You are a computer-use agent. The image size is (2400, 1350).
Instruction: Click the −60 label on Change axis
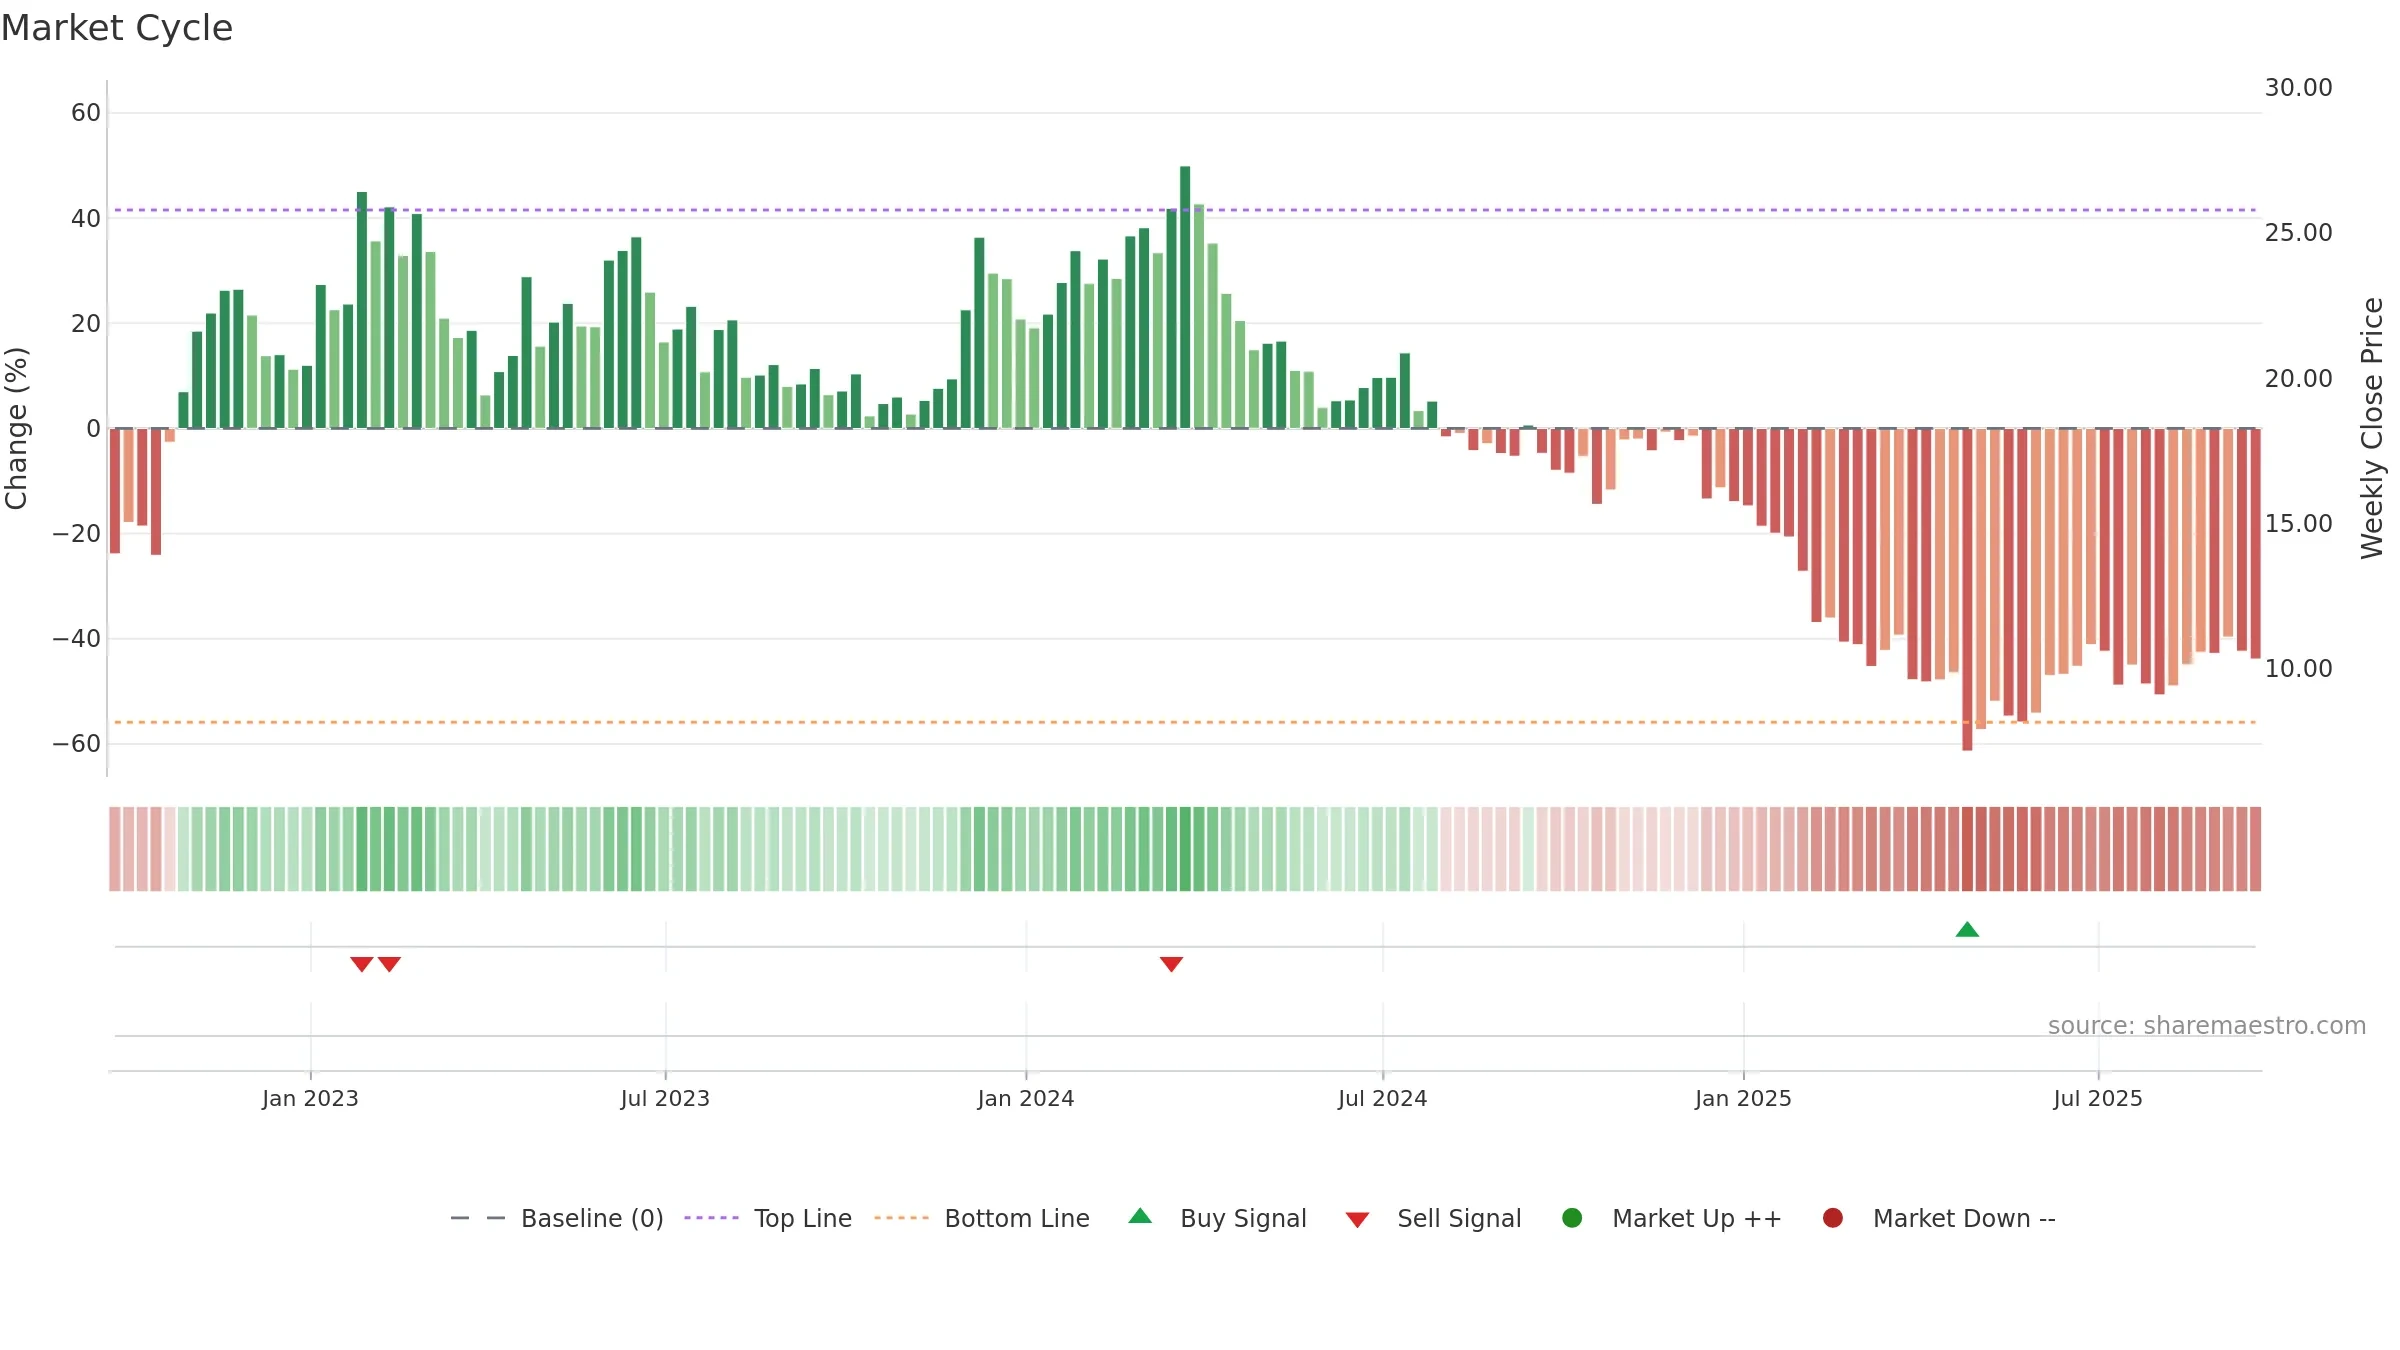tap(77, 743)
